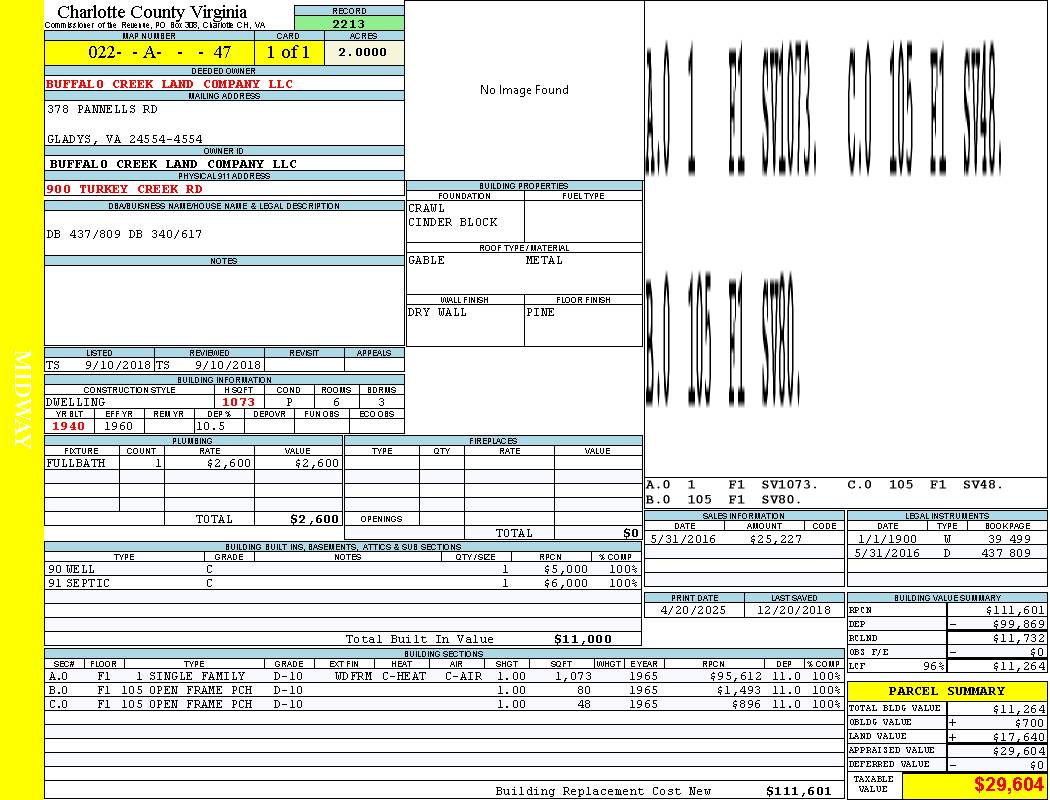Click last saved date 12/20/2018
This screenshot has height=800, width=1050.
pyautogui.click(x=794, y=611)
